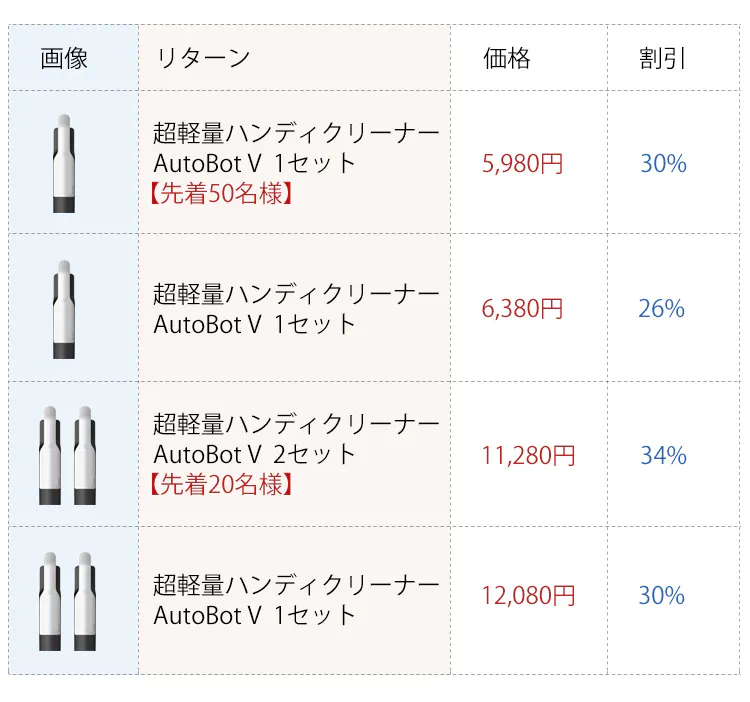The width and height of the screenshot is (750, 702).
Task: Click the 割引 column header
Action: click(x=663, y=58)
